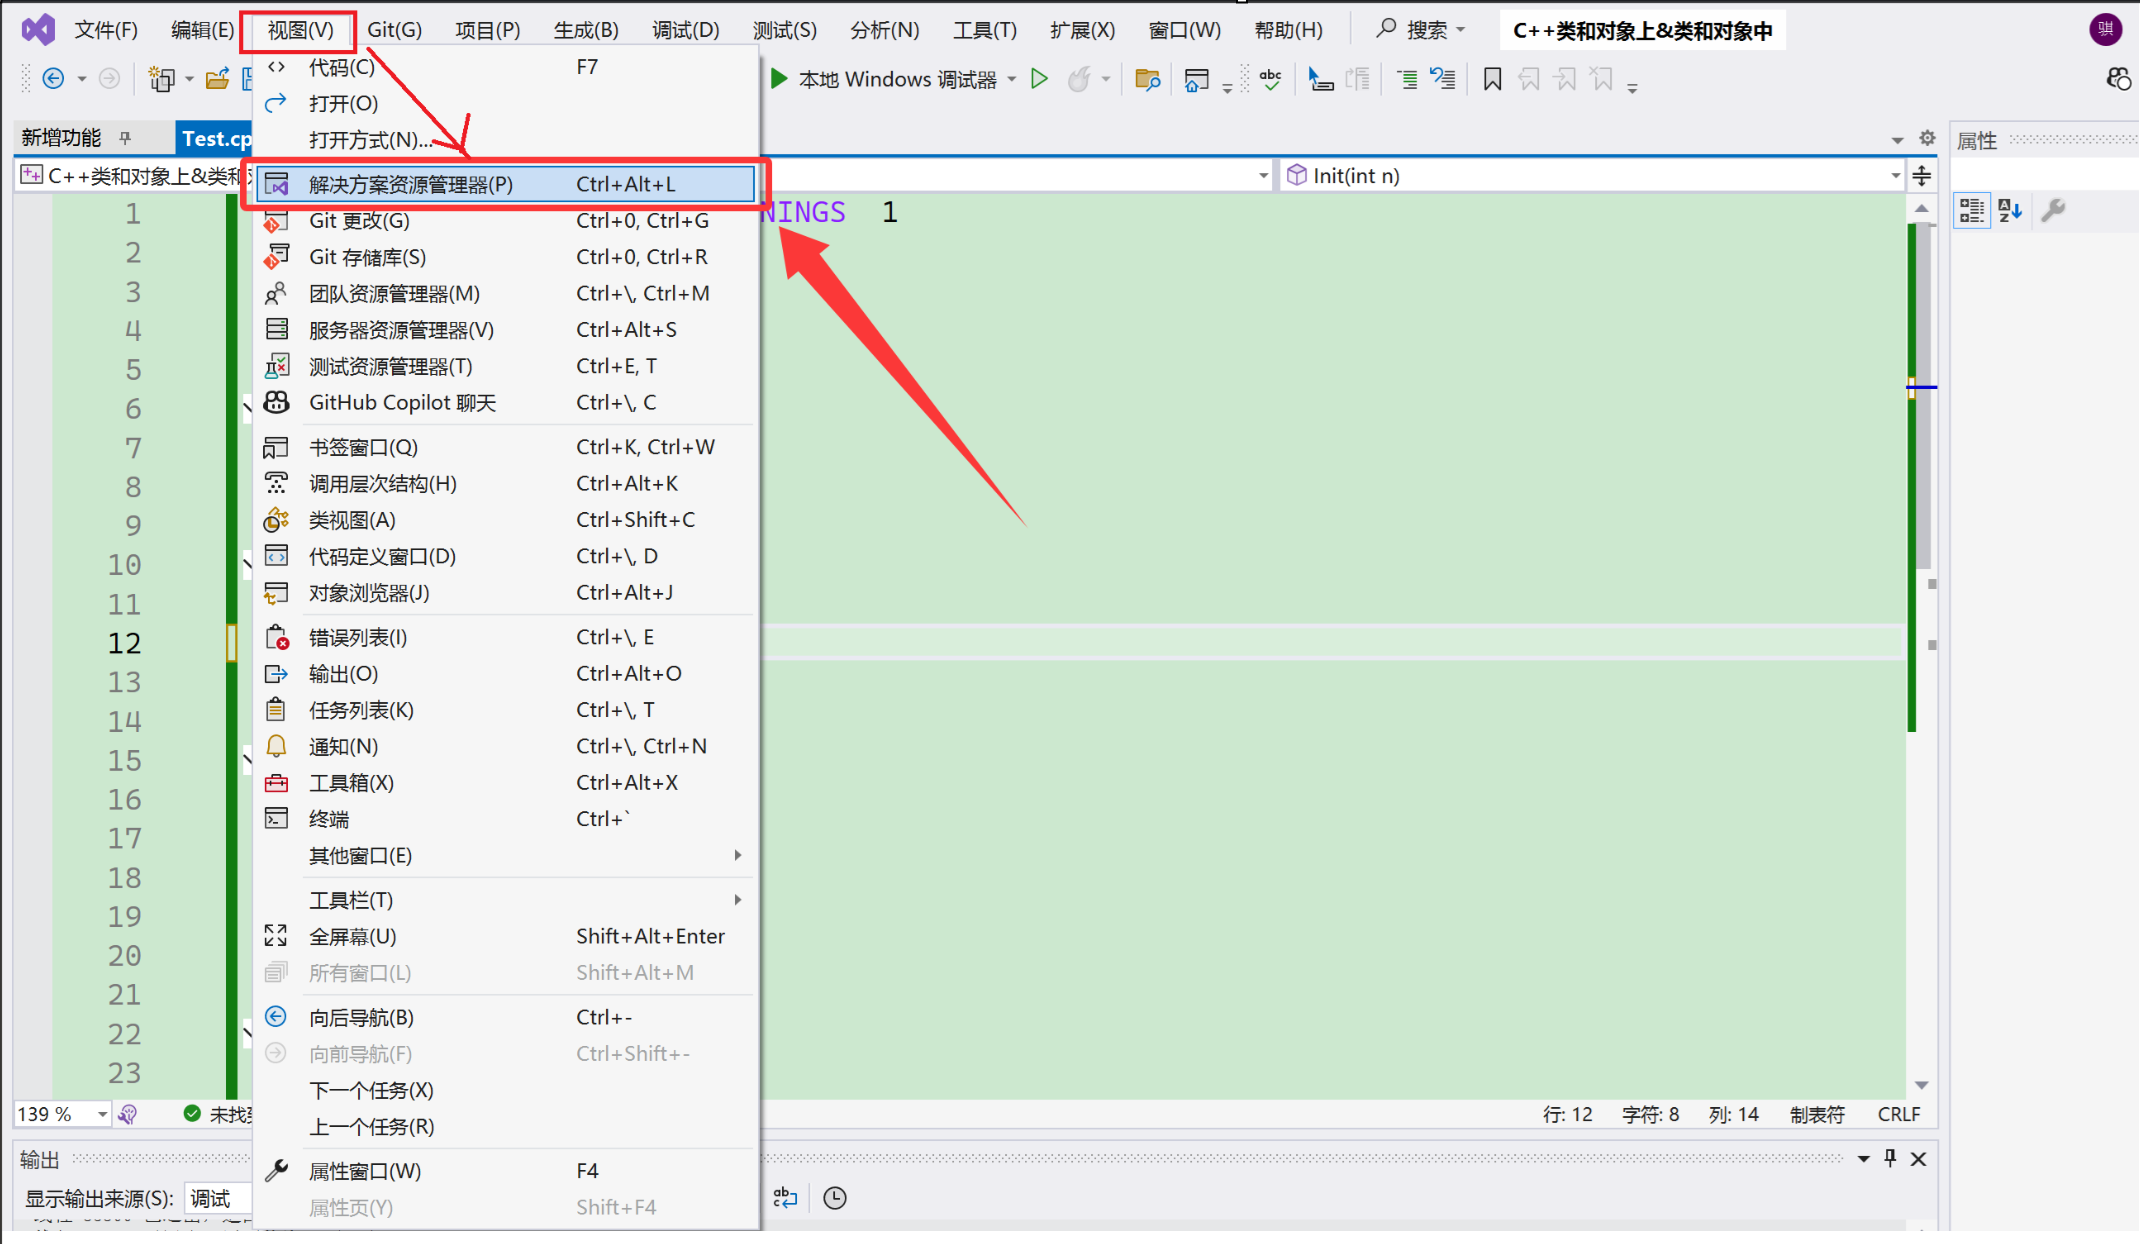Toggle word wrap icon in Output toolbar

(786, 1198)
